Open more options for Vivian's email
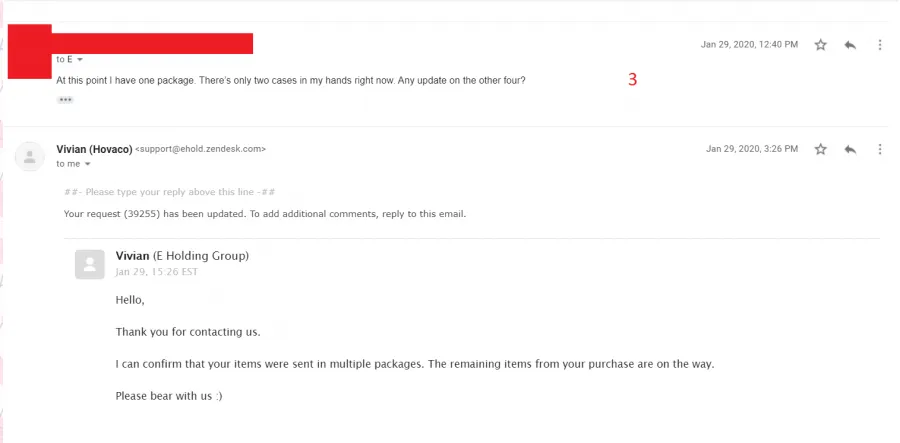The image size is (900, 443). [880, 149]
